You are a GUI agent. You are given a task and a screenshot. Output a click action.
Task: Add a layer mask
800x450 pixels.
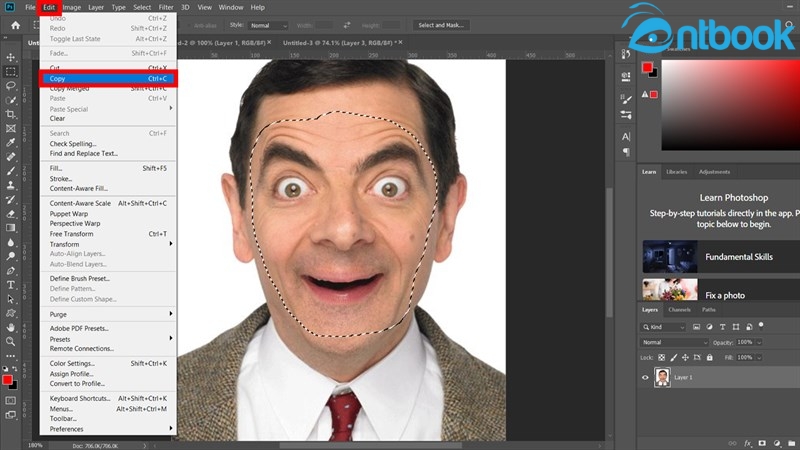point(762,443)
